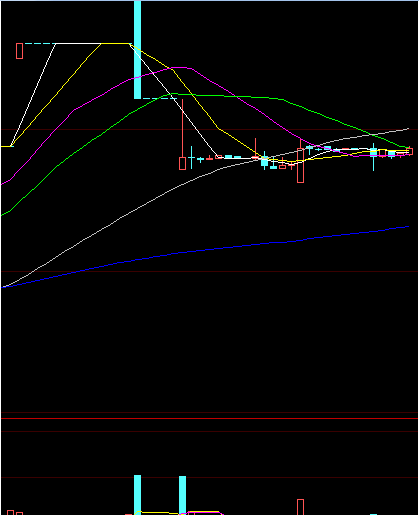Select the blue moving average line
Viewport: 419px width, 515px height.
pyautogui.click(x=205, y=249)
